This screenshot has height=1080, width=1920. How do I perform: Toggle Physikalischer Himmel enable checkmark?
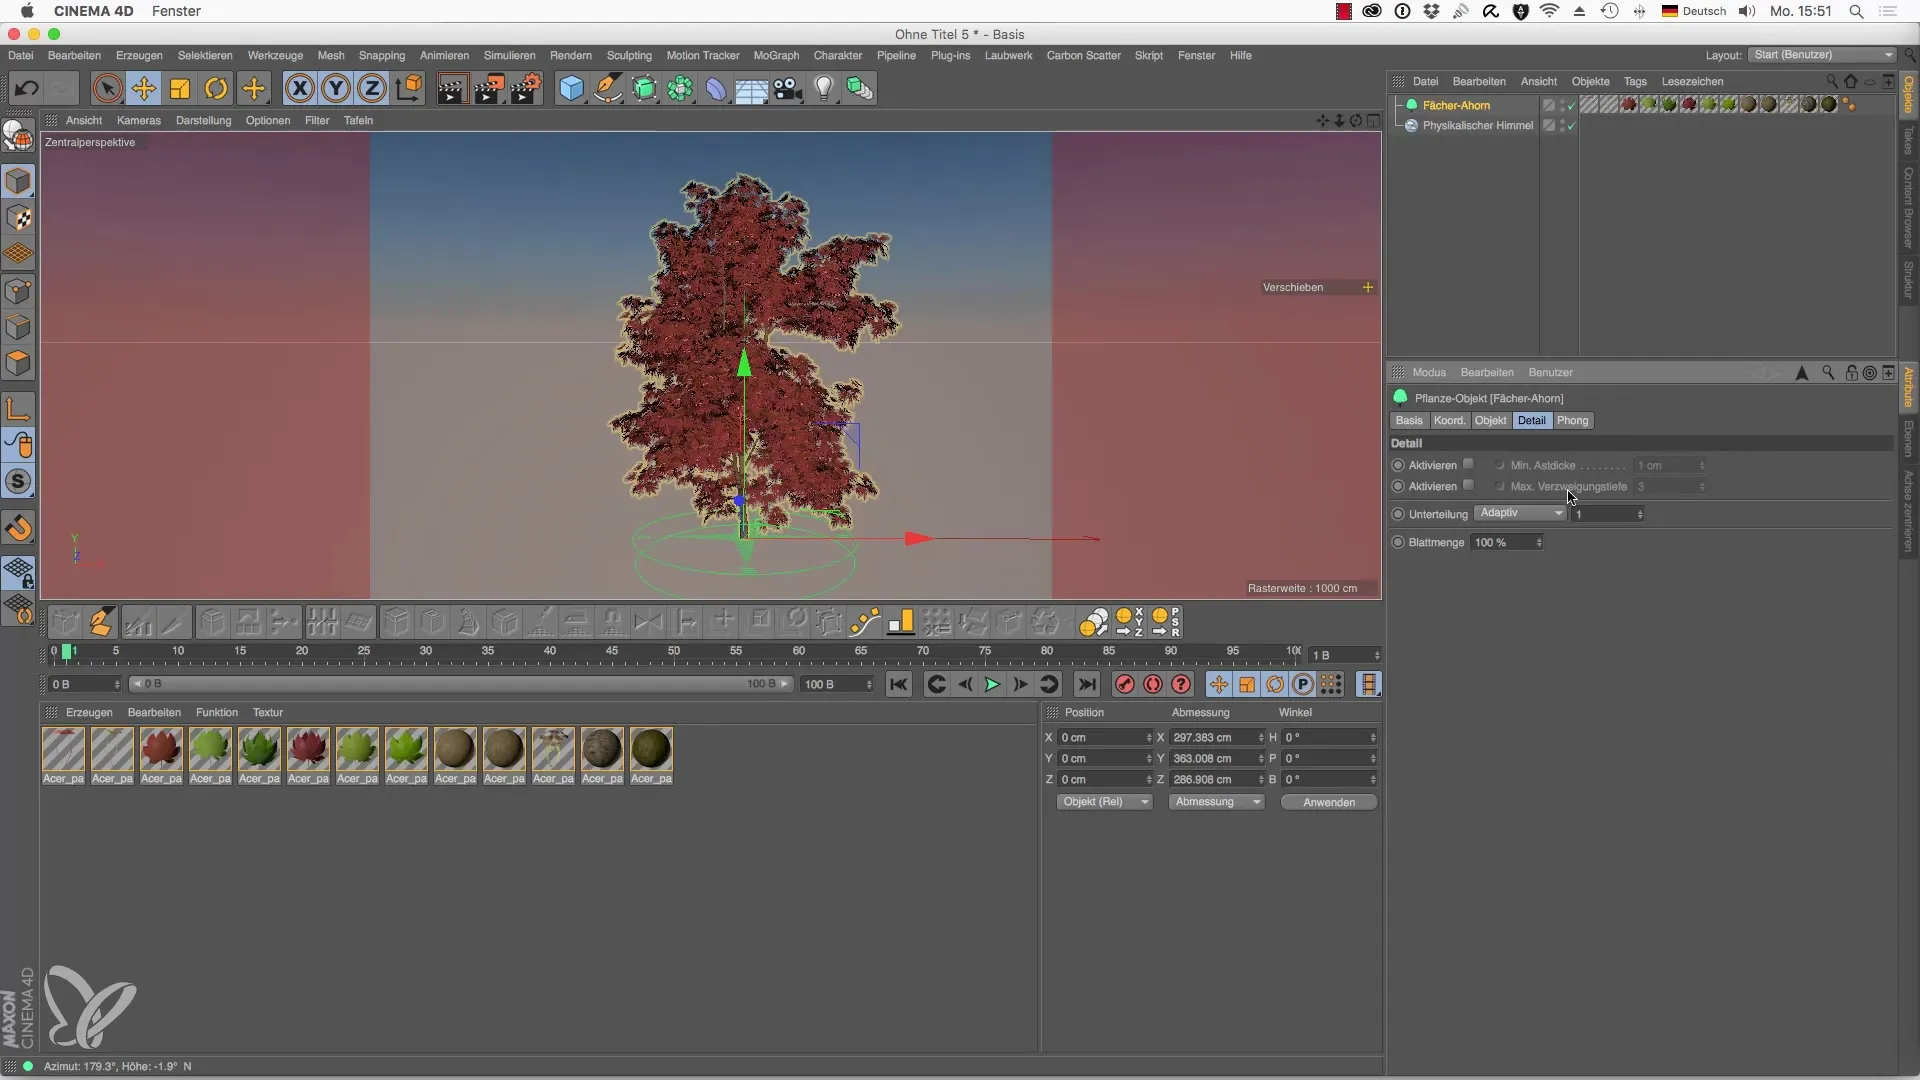pyautogui.click(x=1572, y=126)
